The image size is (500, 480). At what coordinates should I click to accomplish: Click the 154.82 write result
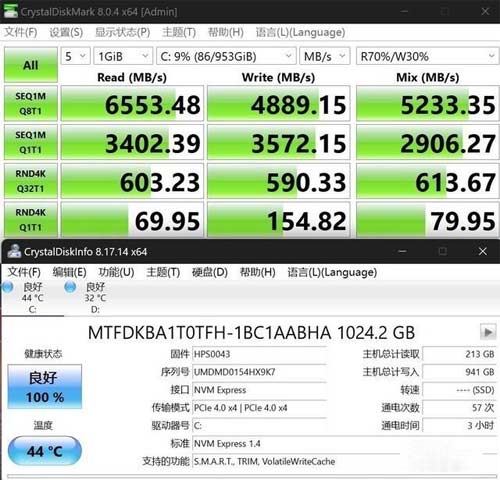coord(278,219)
